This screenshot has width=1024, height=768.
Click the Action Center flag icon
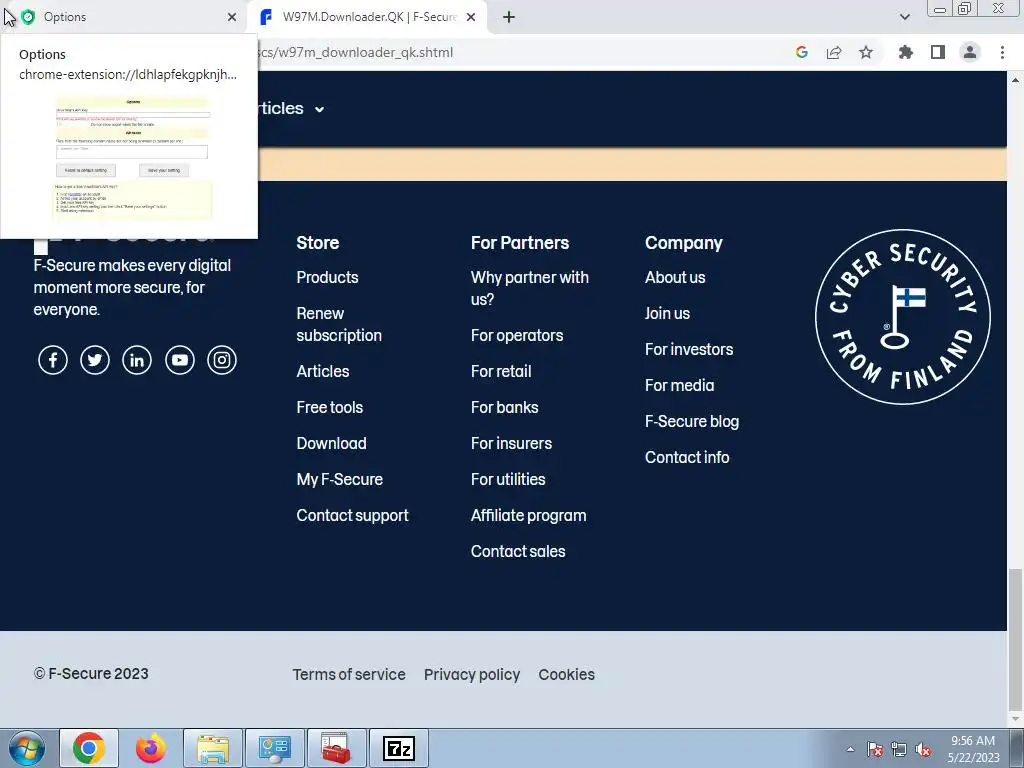click(875, 749)
